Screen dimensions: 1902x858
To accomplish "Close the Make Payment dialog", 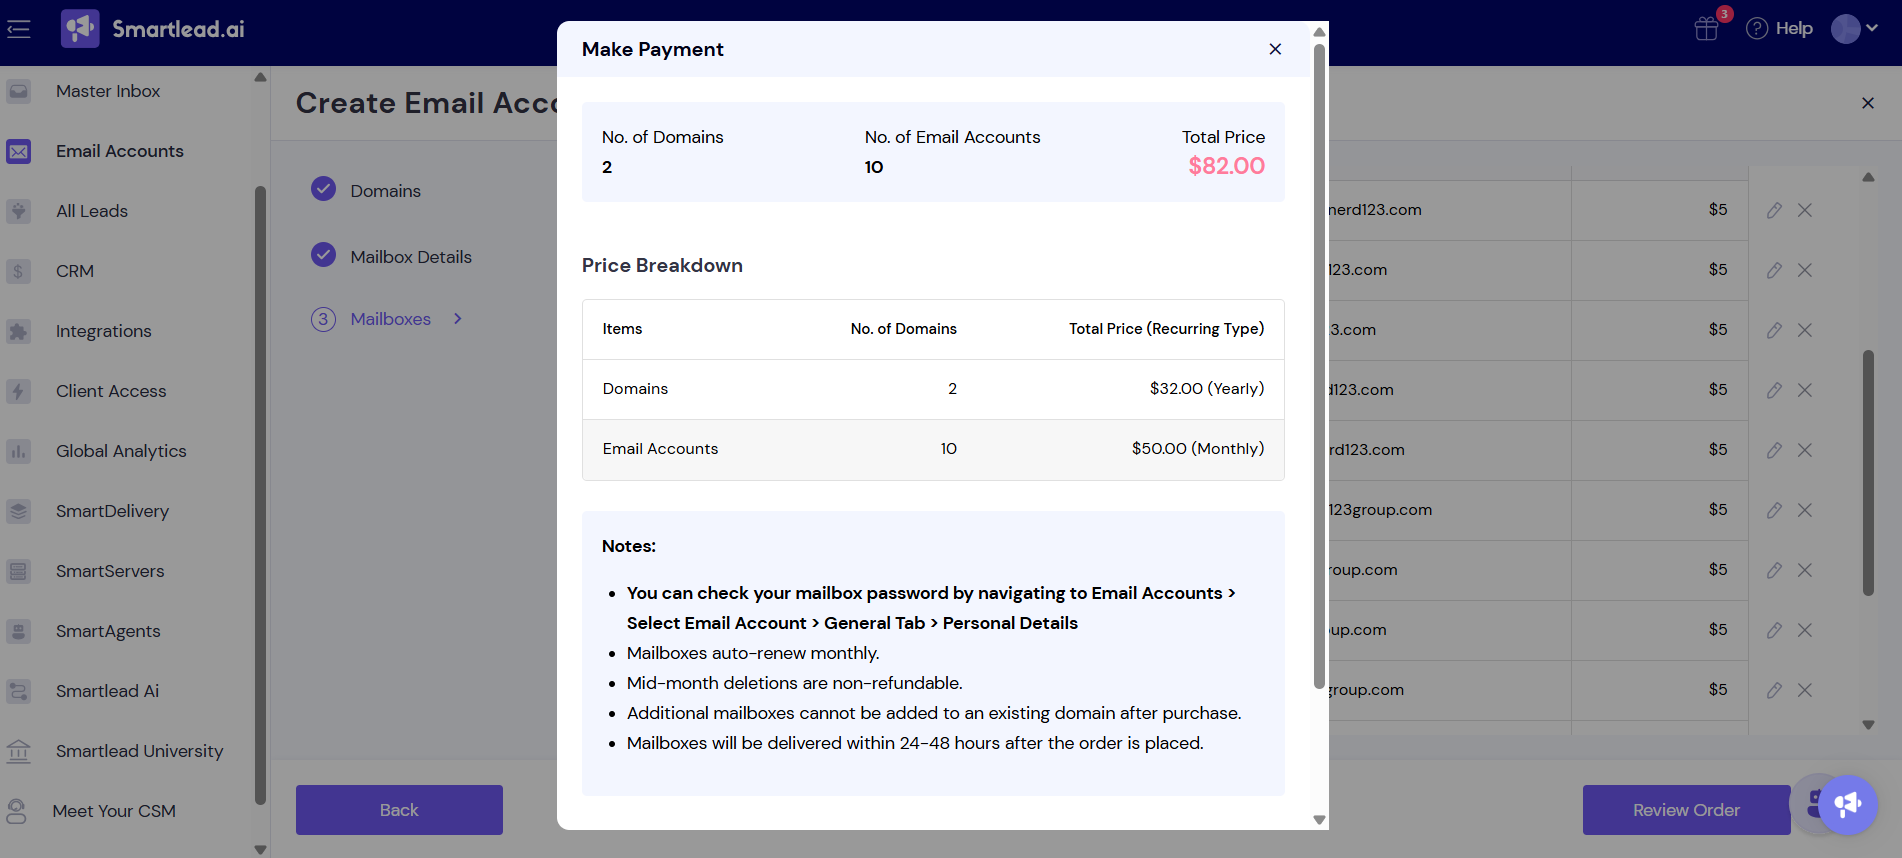I will pyautogui.click(x=1275, y=49).
